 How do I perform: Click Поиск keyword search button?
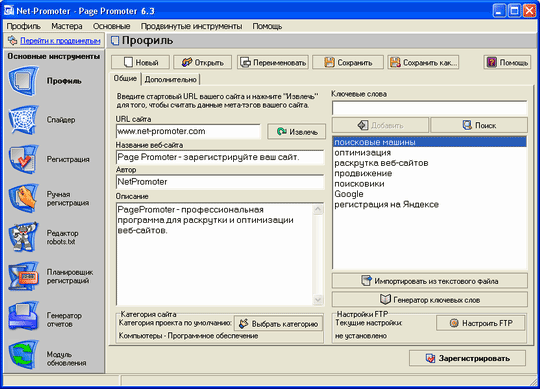(479, 125)
